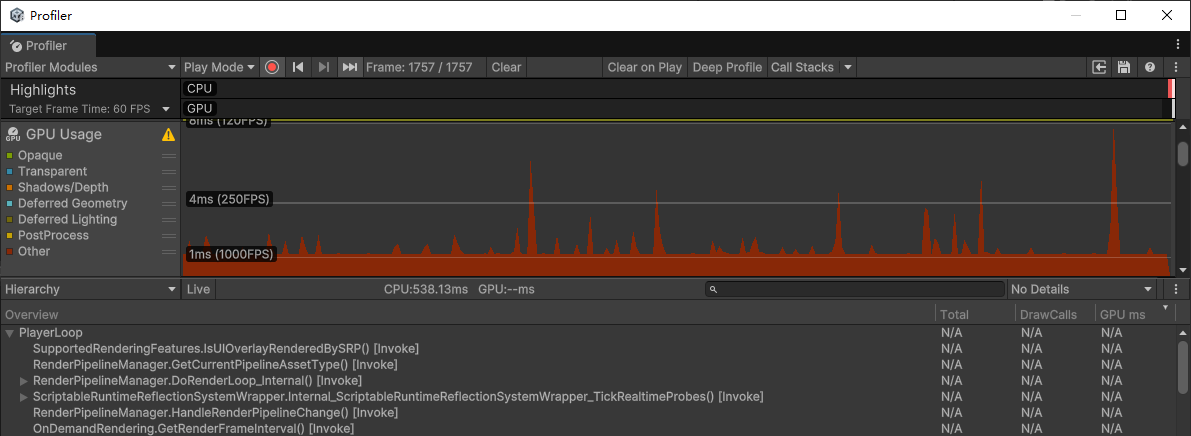1191x436 pixels.
Task: Open the Profiler help icon
Action: coord(1149,67)
